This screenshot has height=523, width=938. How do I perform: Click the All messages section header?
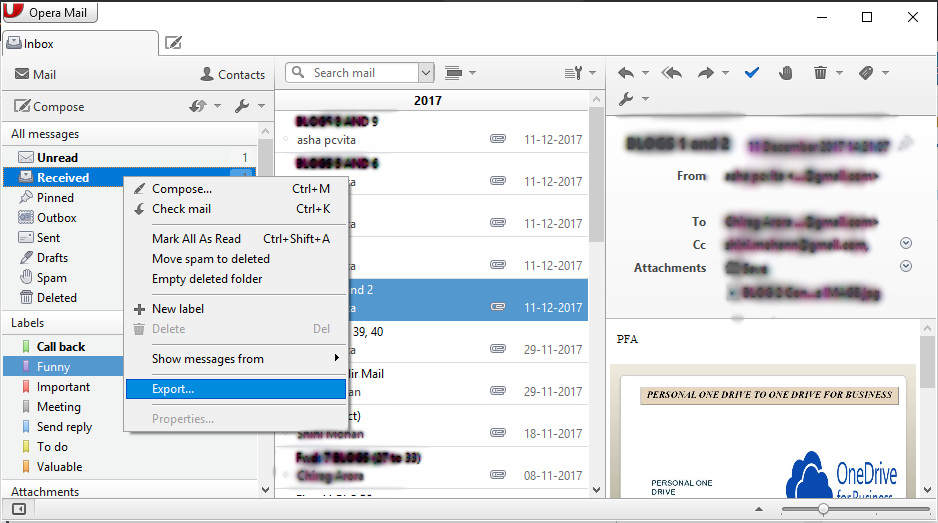pos(45,134)
